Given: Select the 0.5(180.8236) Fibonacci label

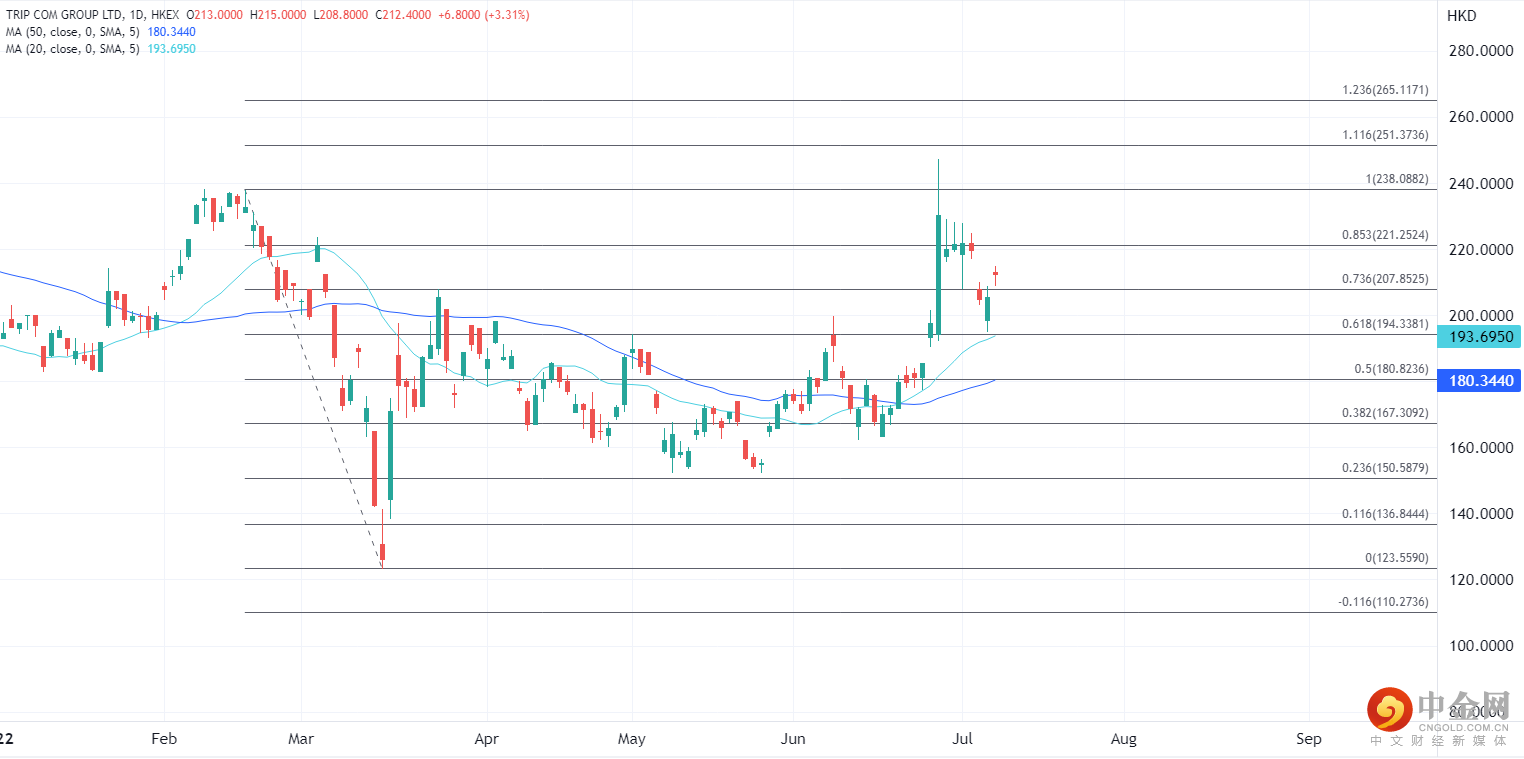Looking at the screenshot, I should [x=1391, y=369].
